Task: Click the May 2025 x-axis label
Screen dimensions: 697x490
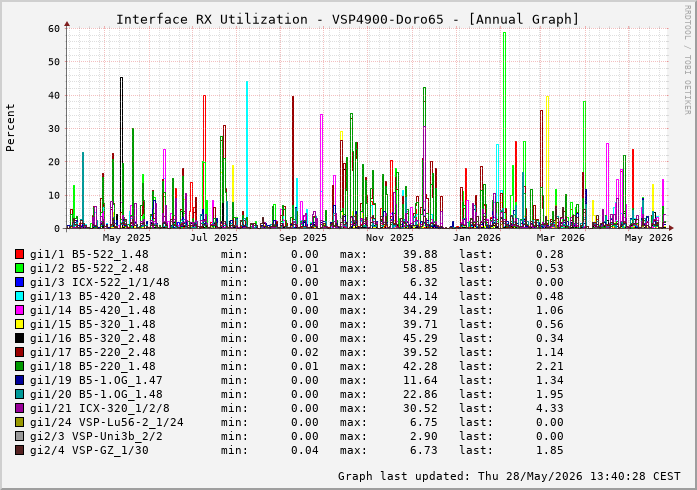Action: [x=127, y=238]
